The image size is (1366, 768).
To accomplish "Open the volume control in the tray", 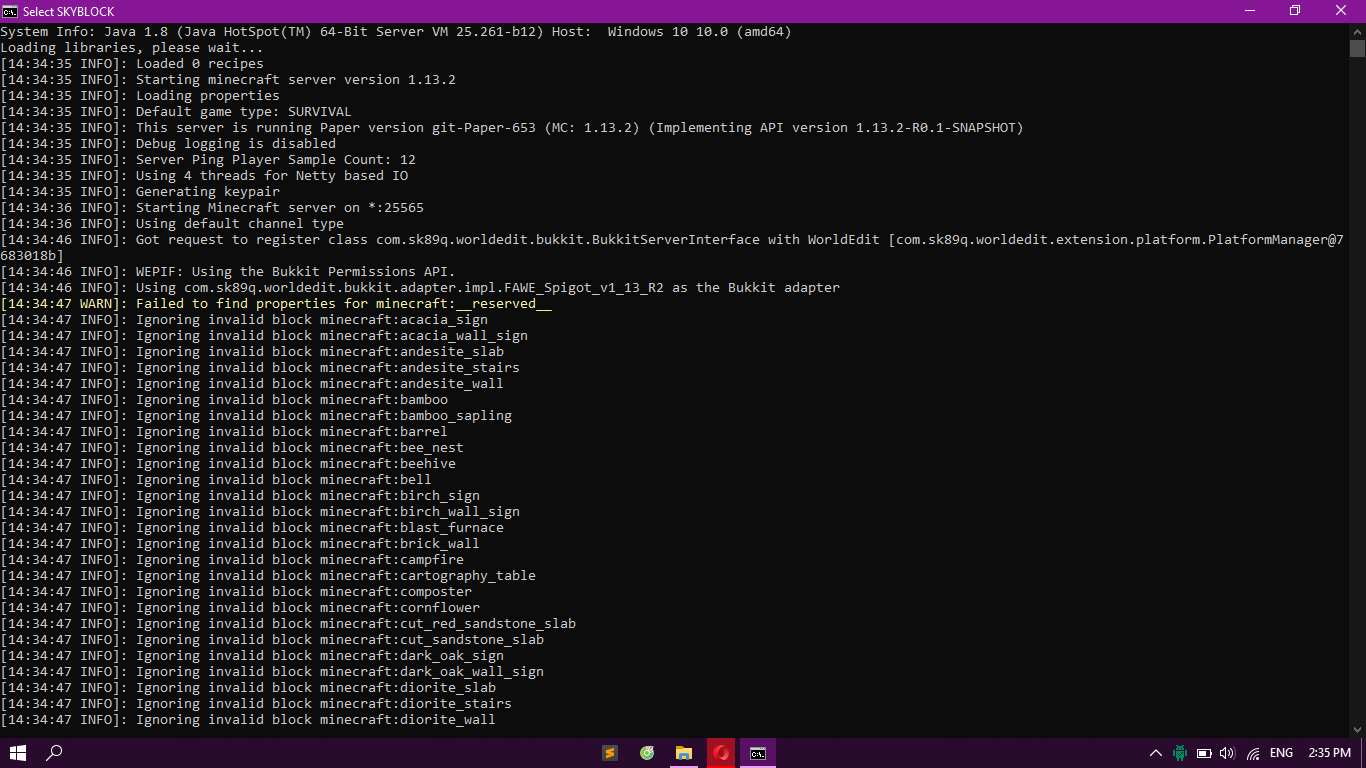I will (x=1228, y=753).
